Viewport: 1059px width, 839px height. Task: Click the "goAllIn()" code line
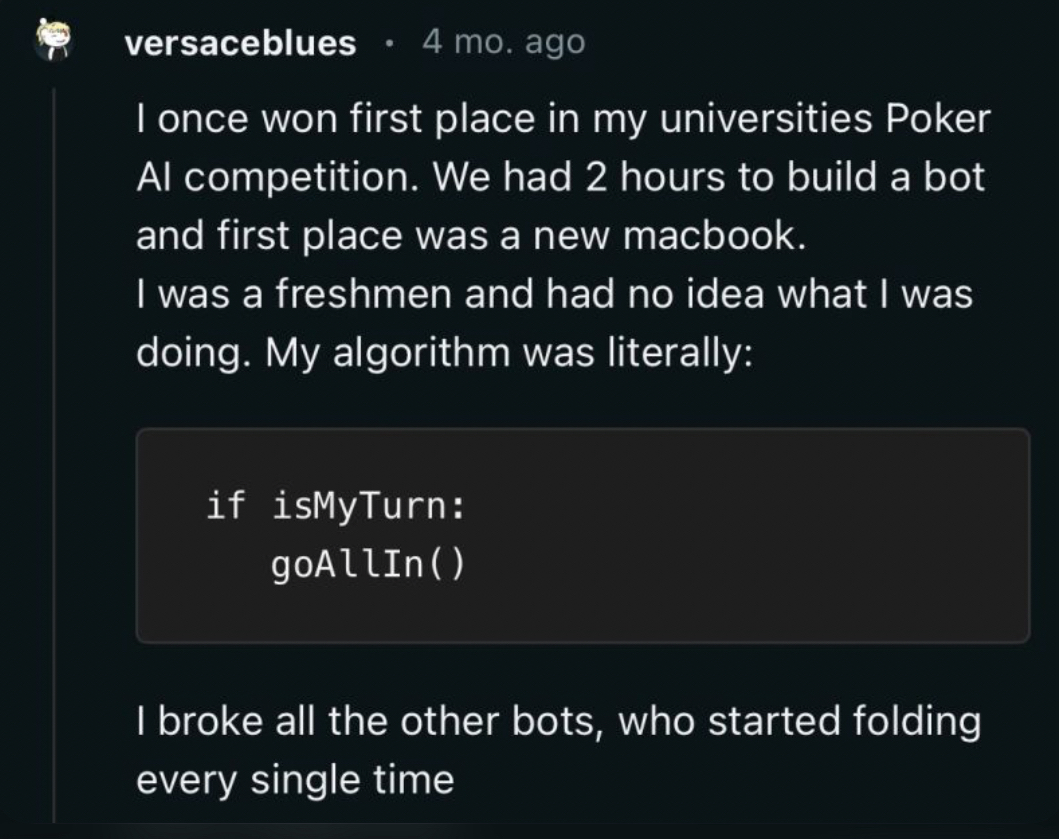(367, 567)
